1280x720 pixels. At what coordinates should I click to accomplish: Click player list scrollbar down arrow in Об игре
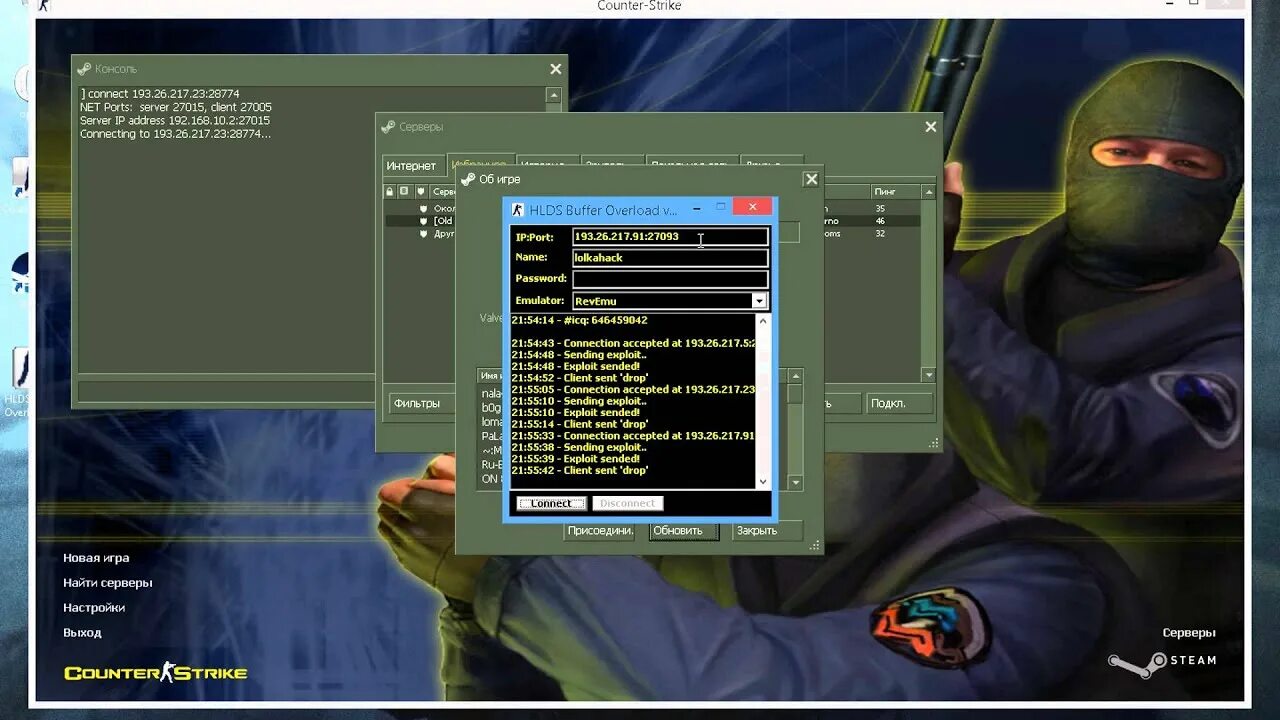(796, 483)
